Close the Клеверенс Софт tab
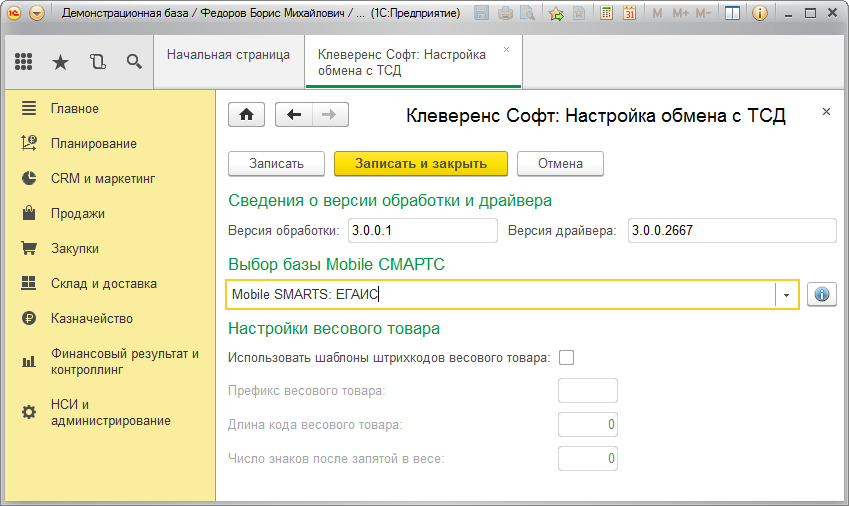The height and width of the screenshot is (506, 849). point(506,49)
